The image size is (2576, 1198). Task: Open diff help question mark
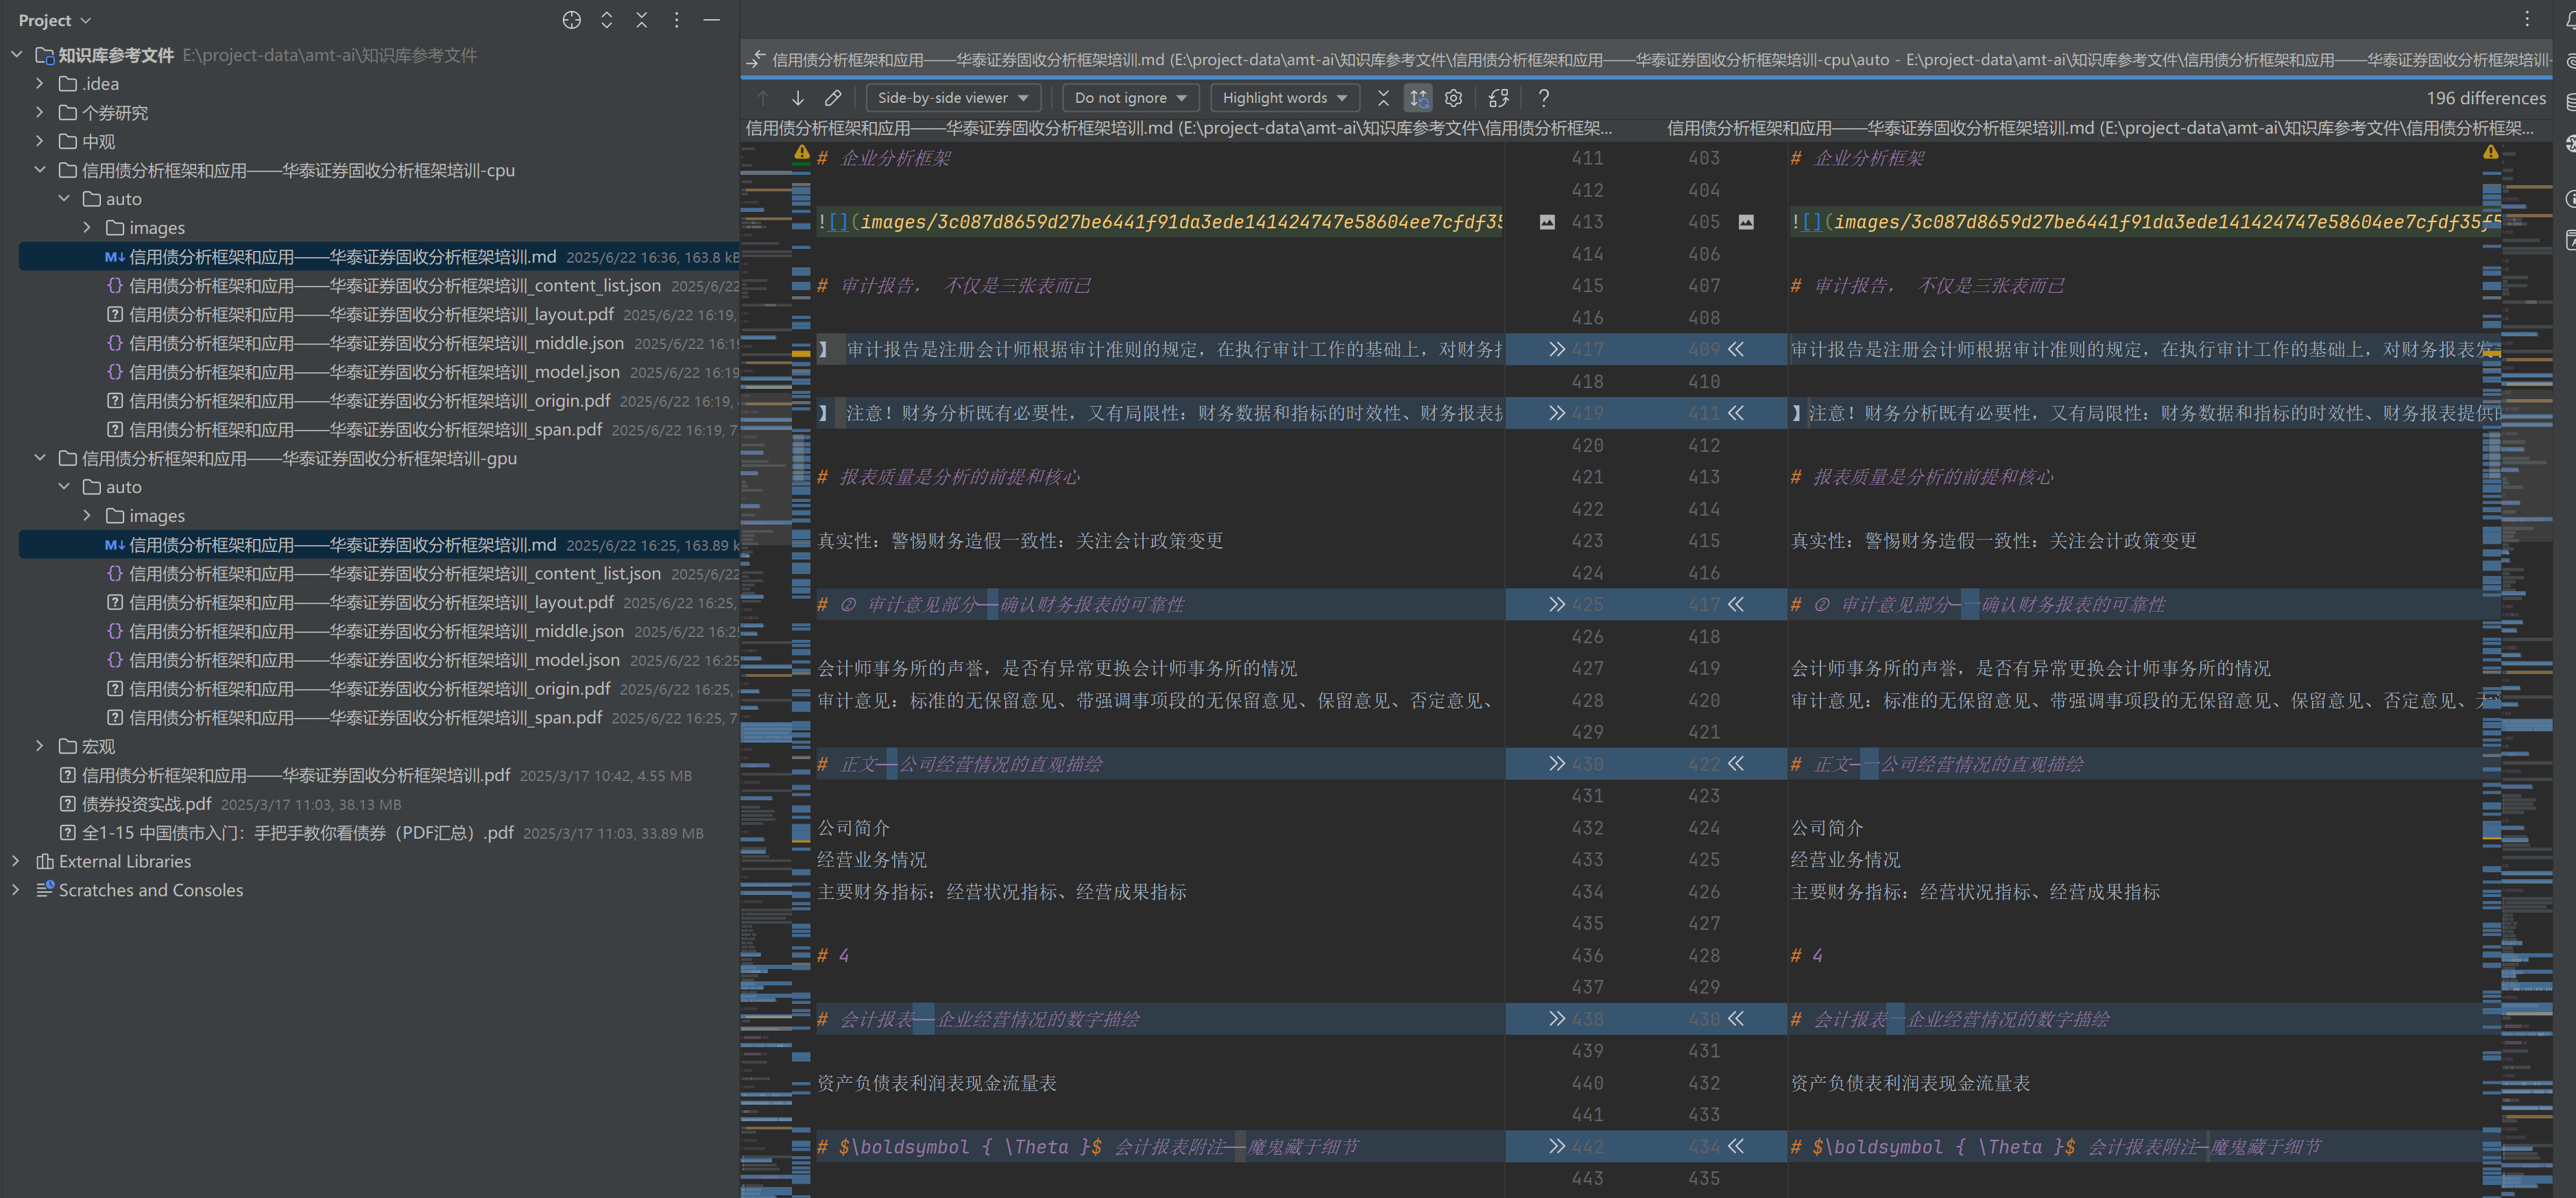click(x=1543, y=98)
